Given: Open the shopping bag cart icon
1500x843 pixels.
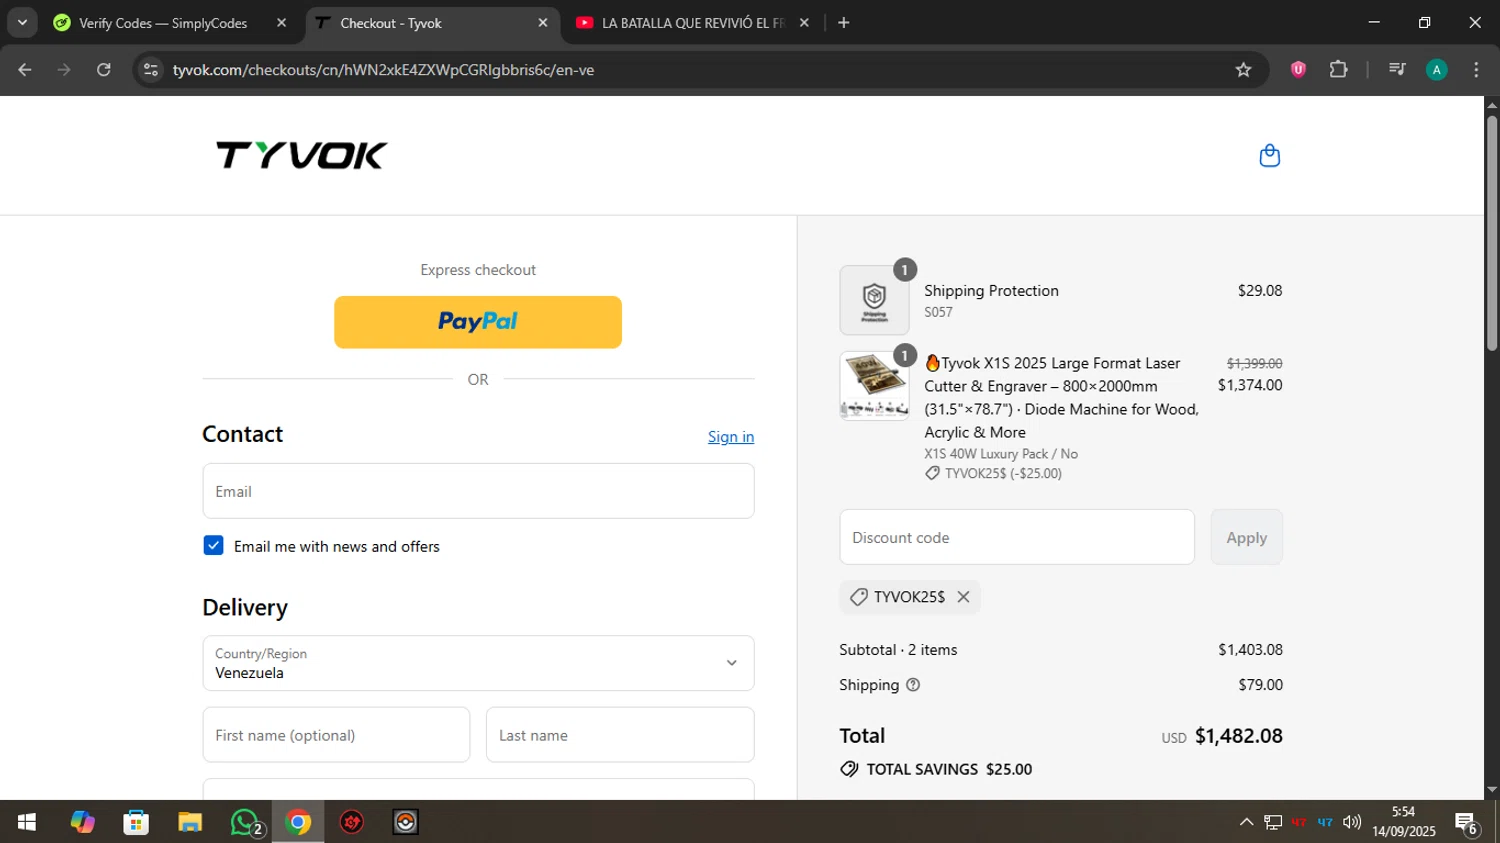Looking at the screenshot, I should tap(1269, 156).
